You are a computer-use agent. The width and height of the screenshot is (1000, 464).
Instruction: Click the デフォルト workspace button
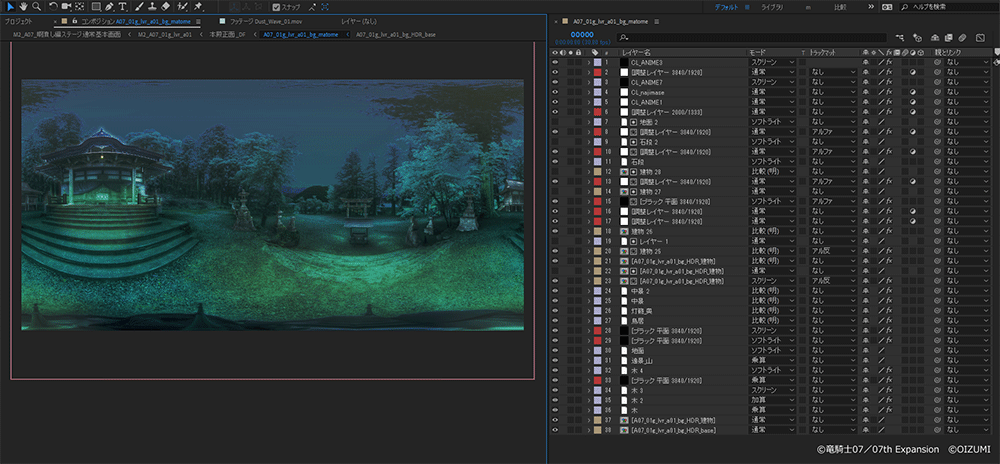point(726,7)
